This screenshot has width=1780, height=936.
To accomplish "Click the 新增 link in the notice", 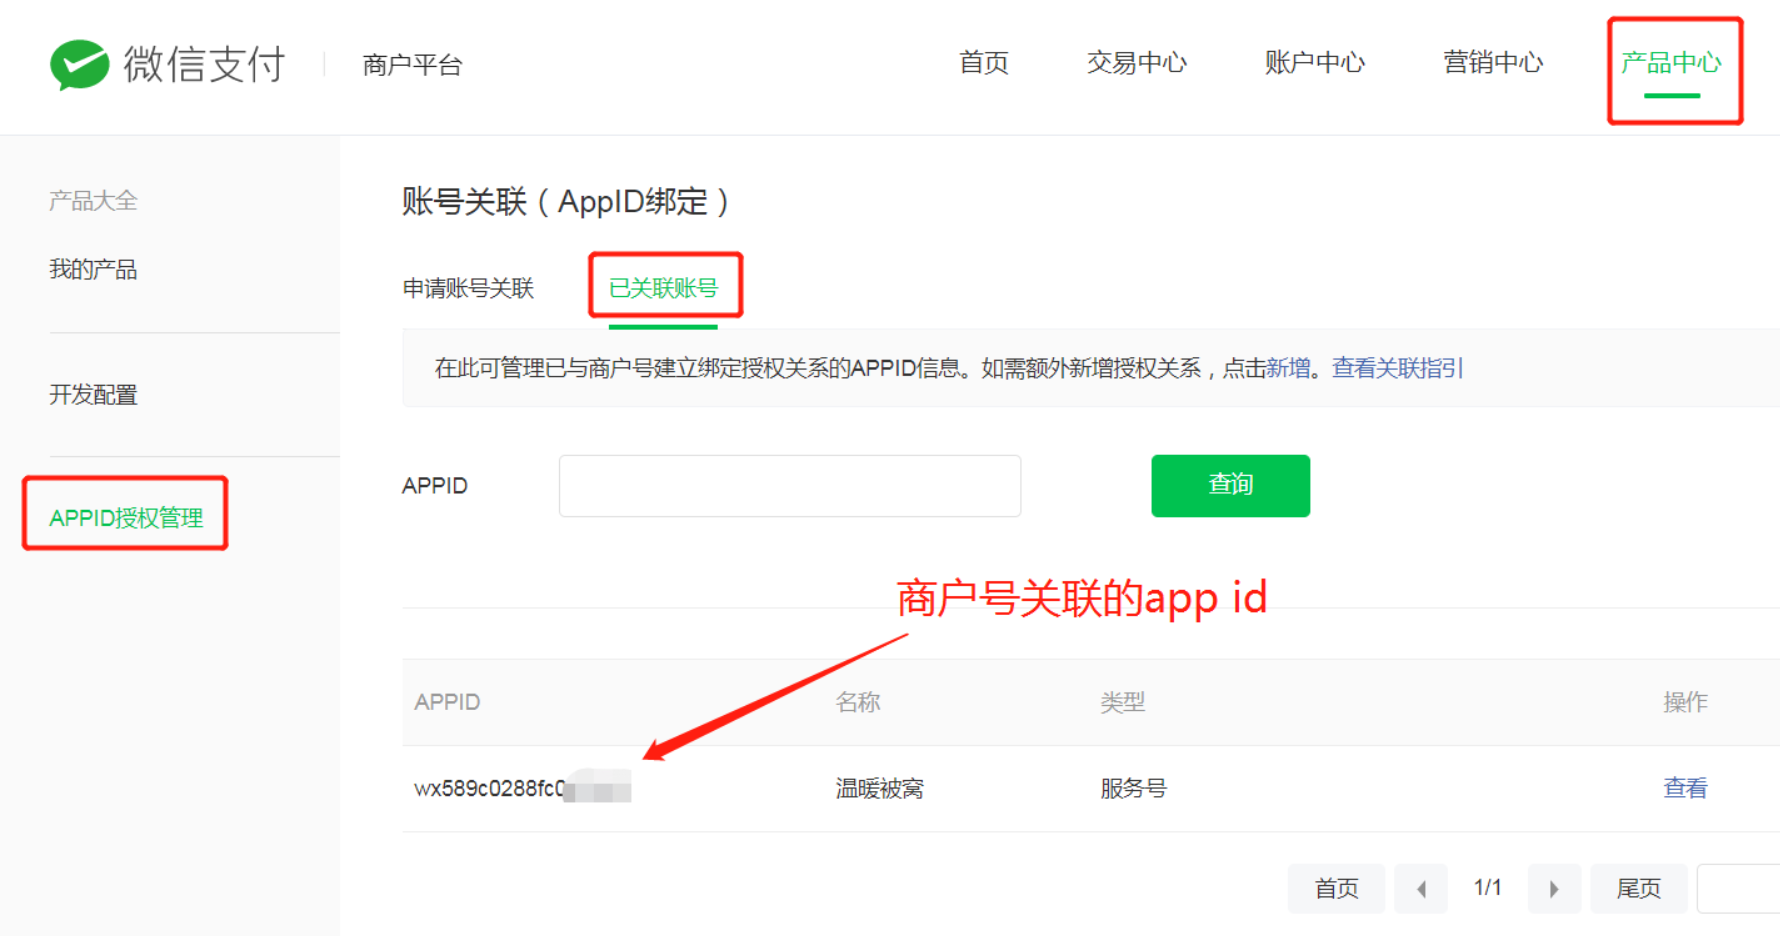I will (x=1288, y=368).
